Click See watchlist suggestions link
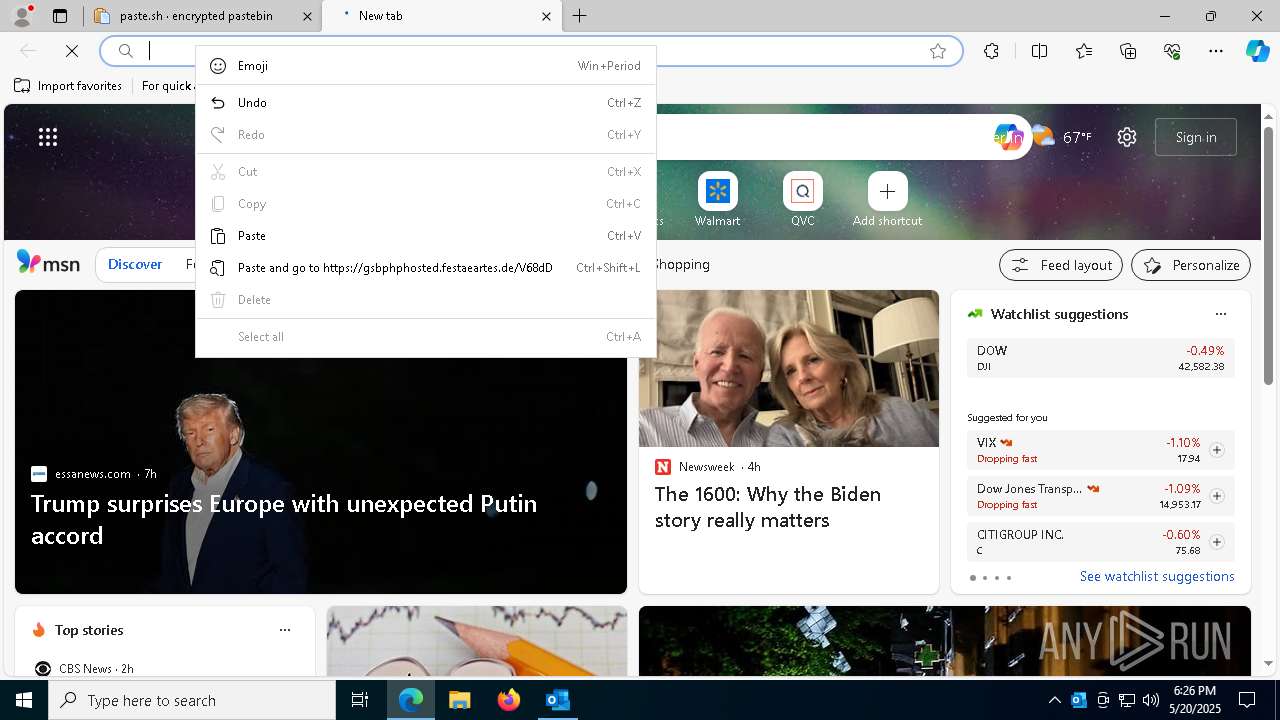The height and width of the screenshot is (720, 1280). [x=1157, y=577]
